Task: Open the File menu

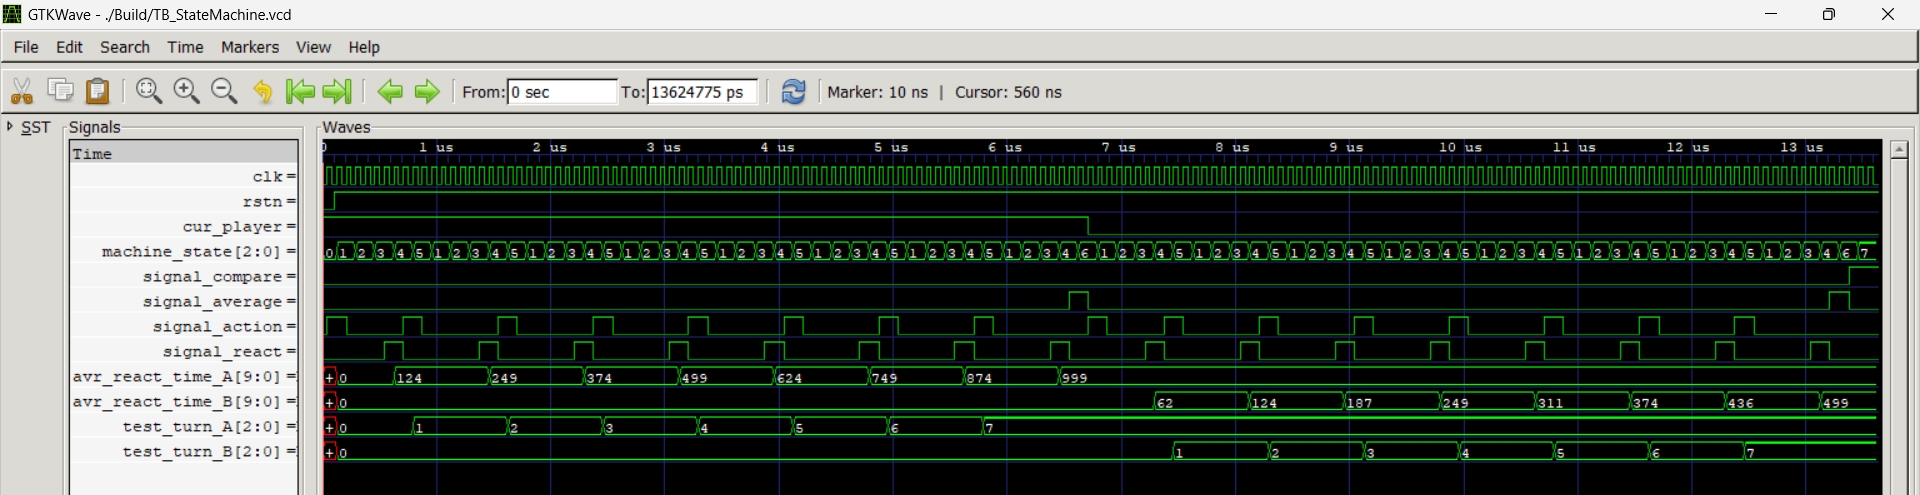Action: (26, 47)
